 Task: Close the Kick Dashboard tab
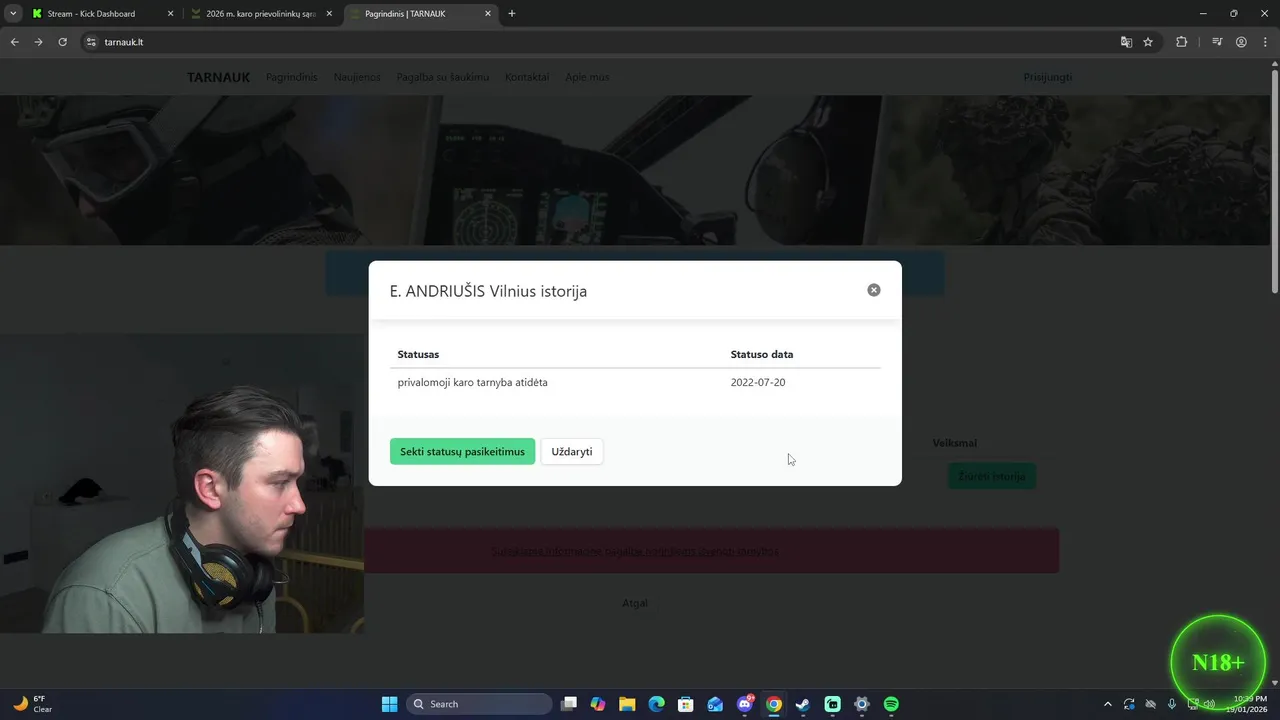click(x=170, y=14)
